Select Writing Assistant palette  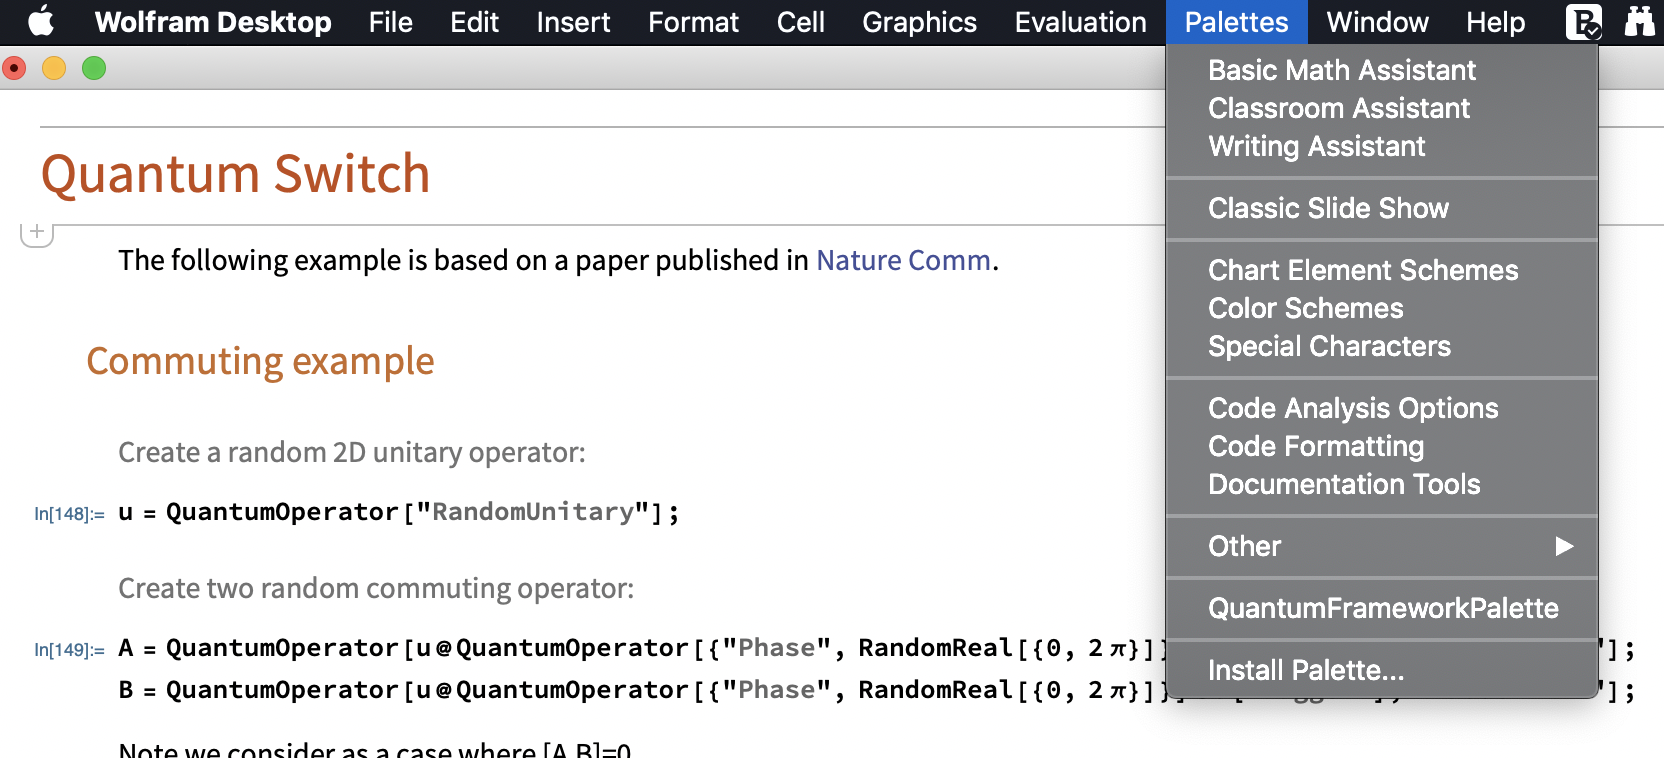point(1382,146)
